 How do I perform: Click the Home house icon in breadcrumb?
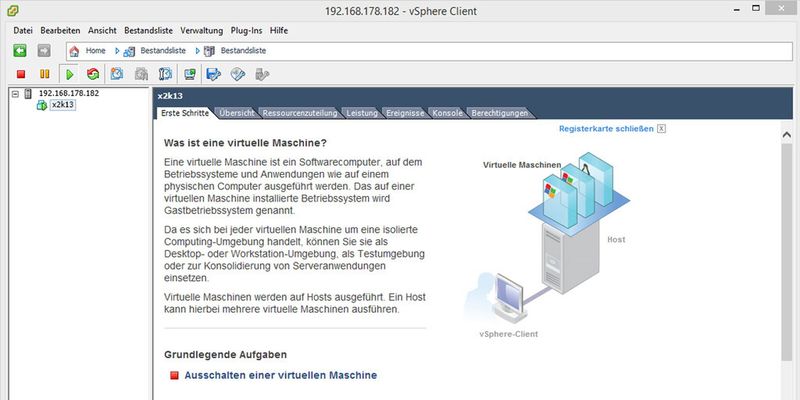pos(74,51)
